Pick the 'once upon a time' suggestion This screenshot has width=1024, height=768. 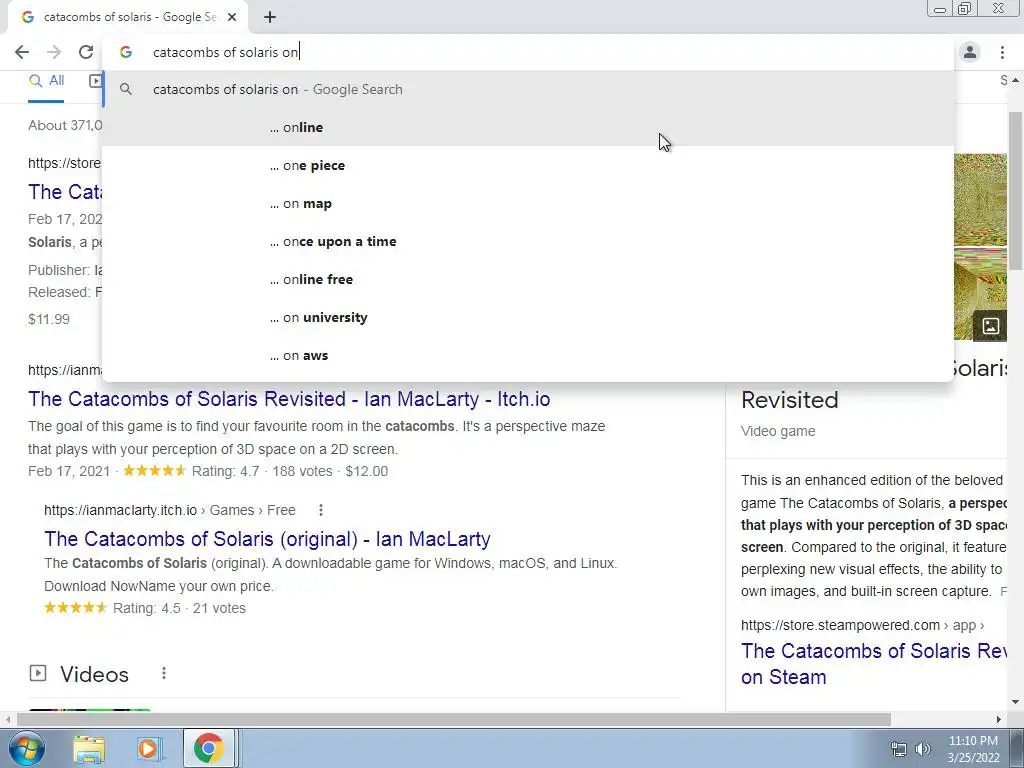tap(528, 241)
